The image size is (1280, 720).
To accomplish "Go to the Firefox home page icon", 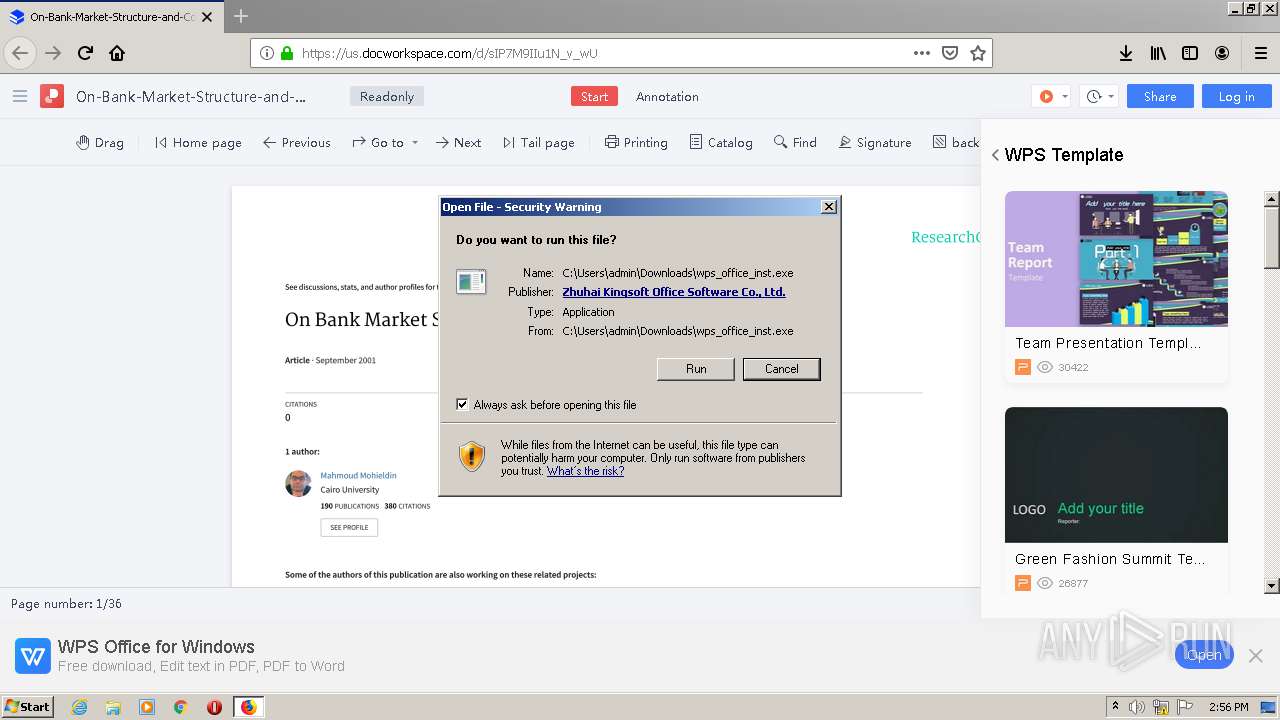I will (x=117, y=53).
